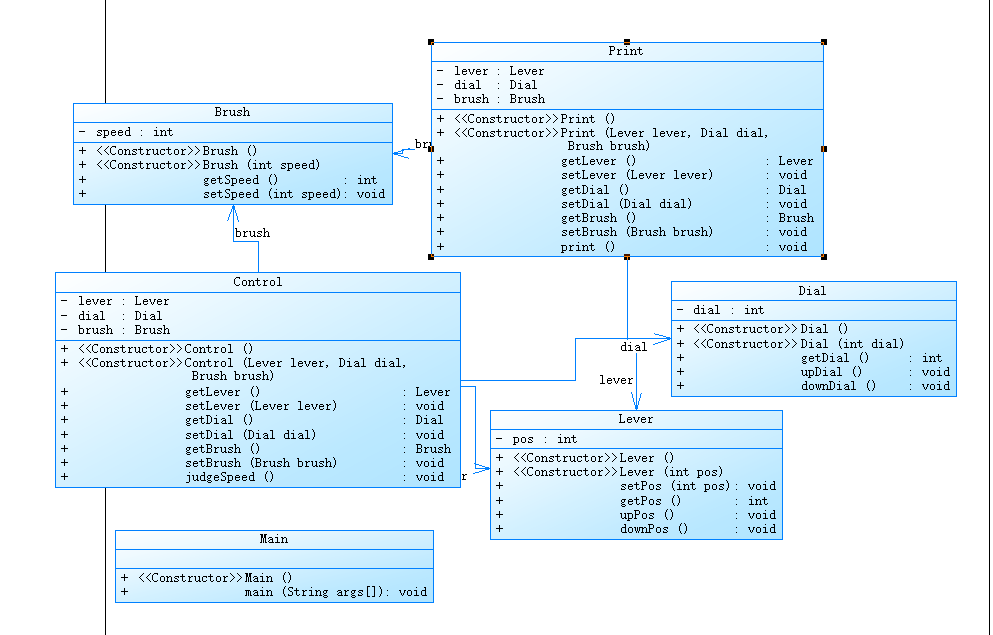Click Main () constructor entry

[x=269, y=579]
